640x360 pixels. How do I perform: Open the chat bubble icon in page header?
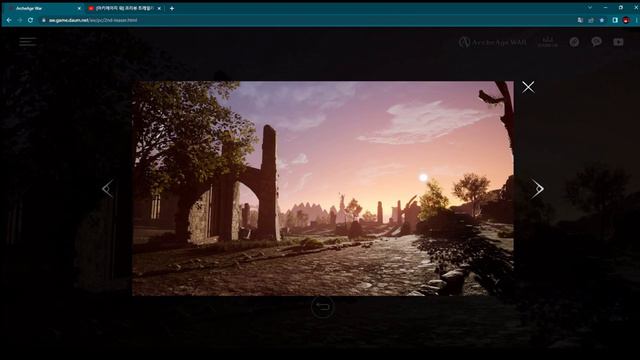596,42
